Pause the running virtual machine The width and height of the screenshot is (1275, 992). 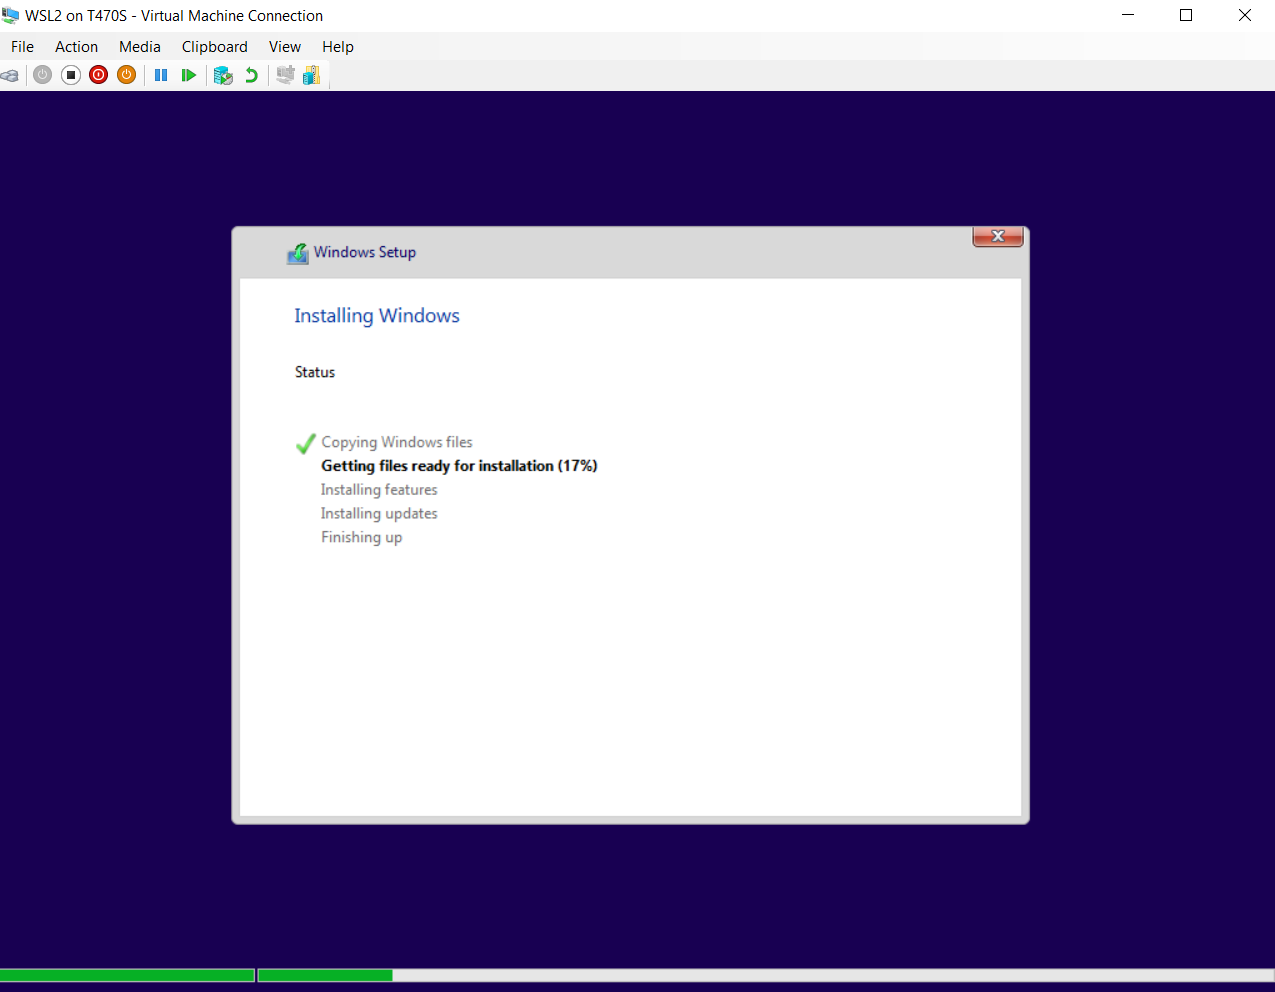click(161, 74)
